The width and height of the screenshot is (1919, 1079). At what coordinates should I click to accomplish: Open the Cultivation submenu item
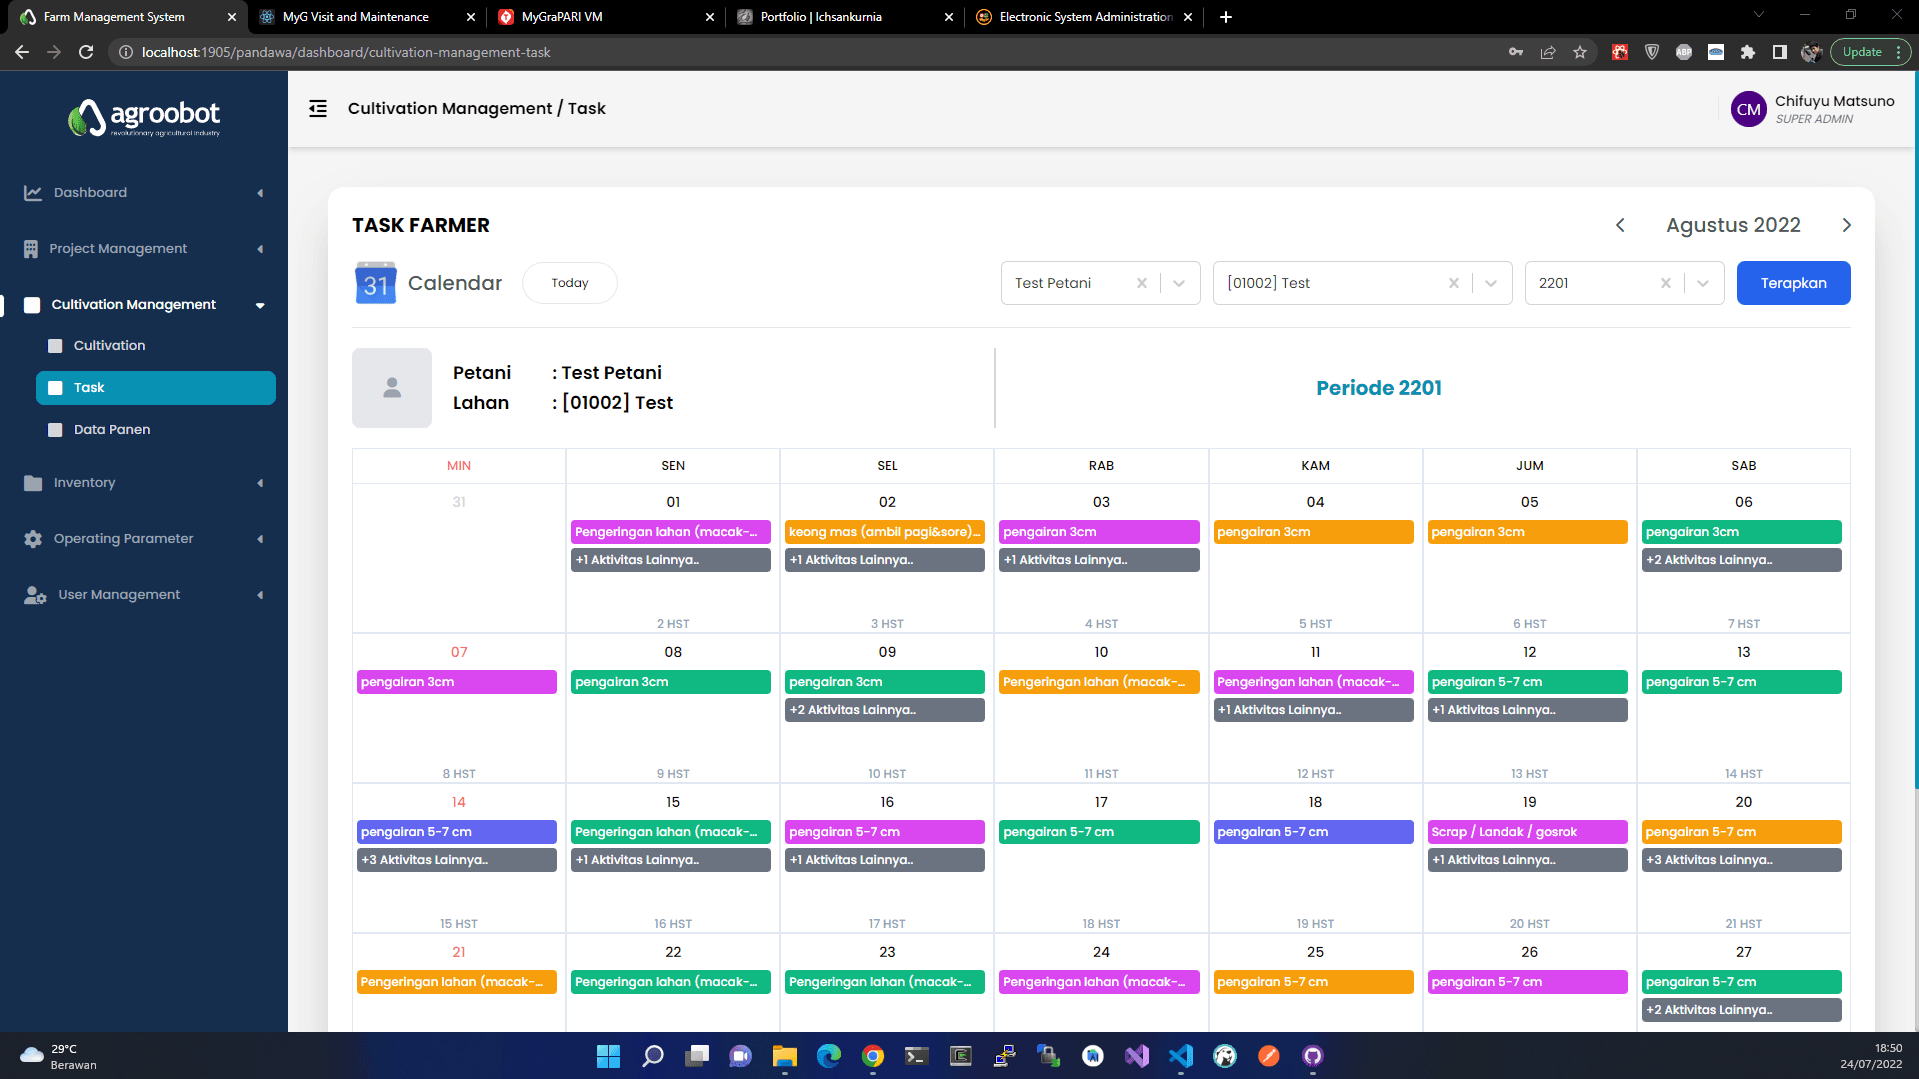click(x=109, y=346)
